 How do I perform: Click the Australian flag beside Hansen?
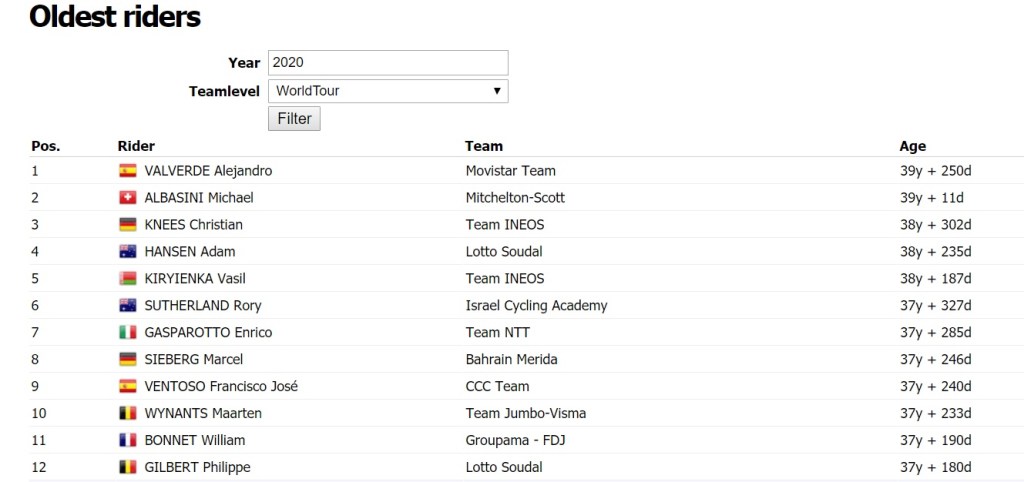(127, 252)
